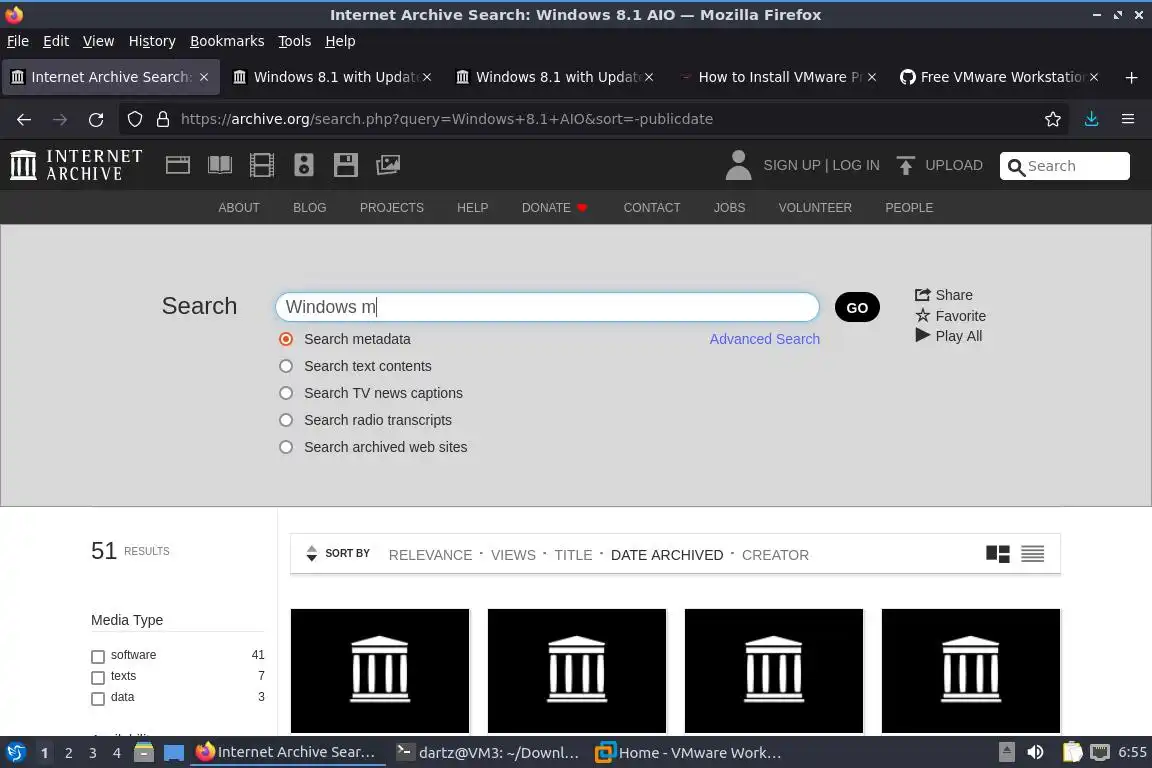
Task: Switch to VMware Workstation taskbar window
Action: 688,753
